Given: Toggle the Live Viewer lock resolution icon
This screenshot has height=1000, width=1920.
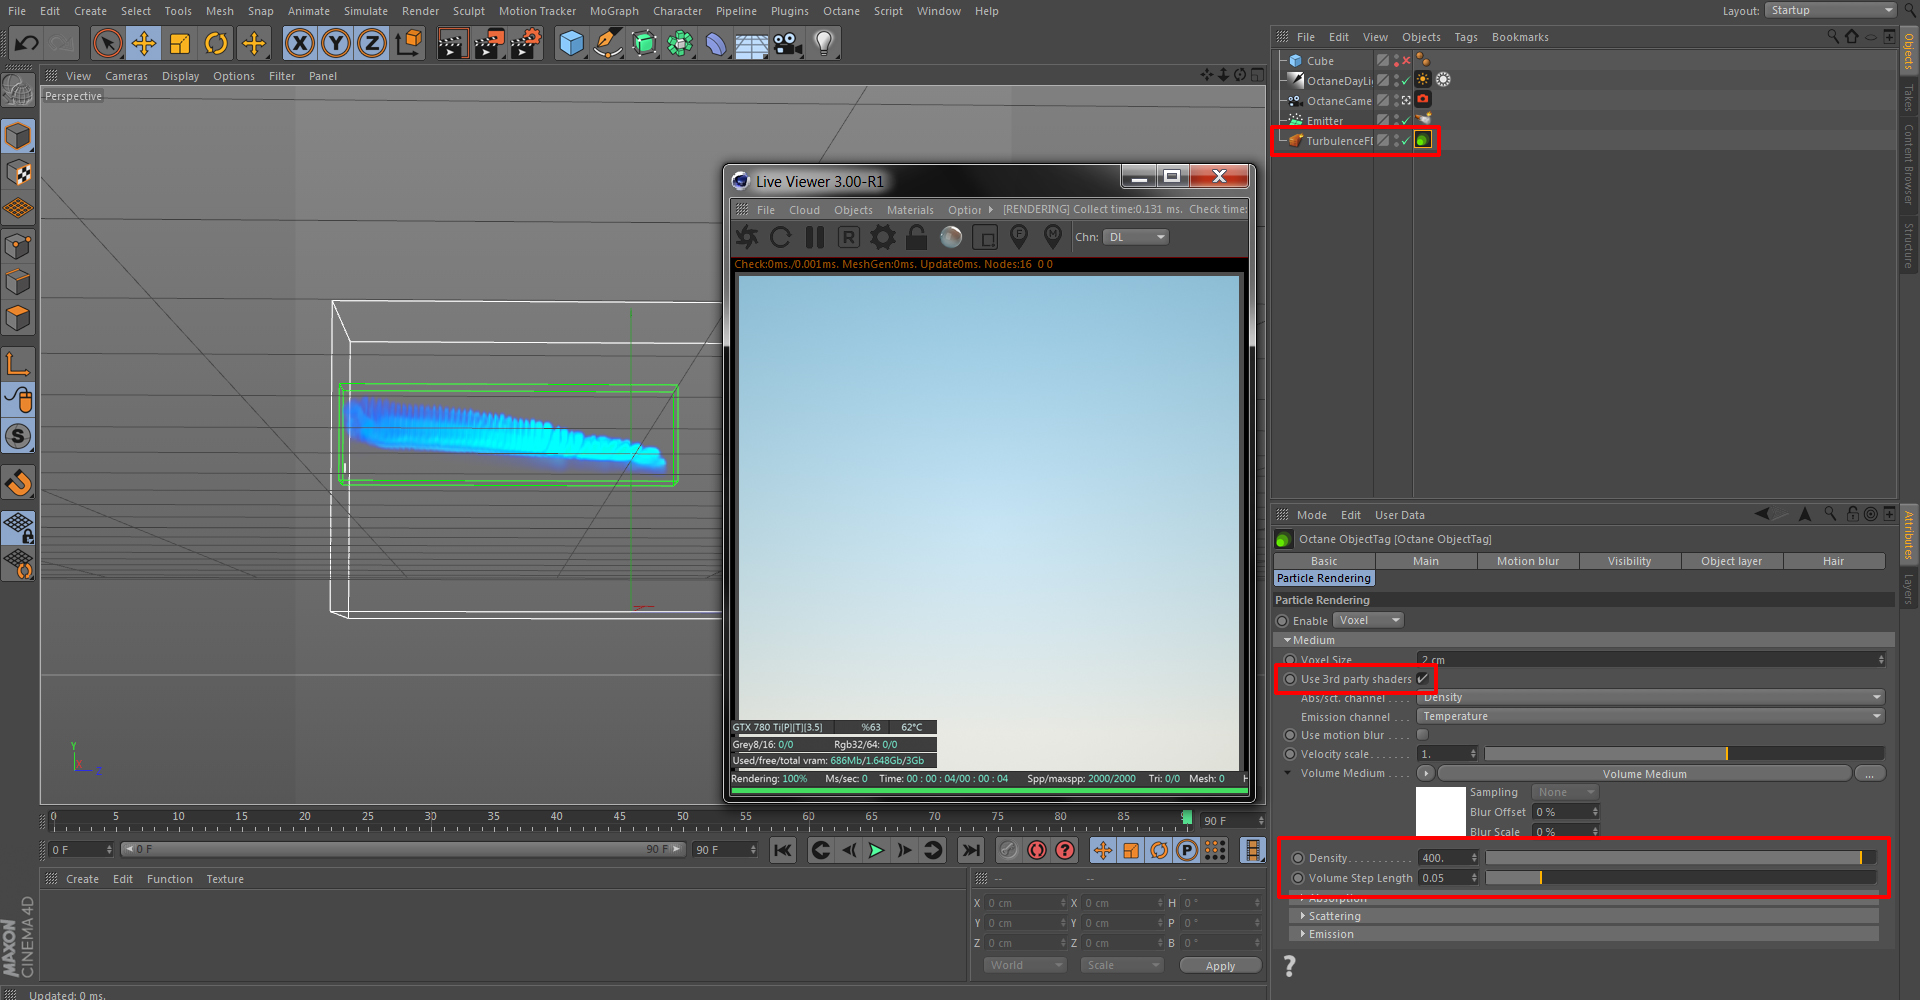Looking at the screenshot, I should pos(917,237).
